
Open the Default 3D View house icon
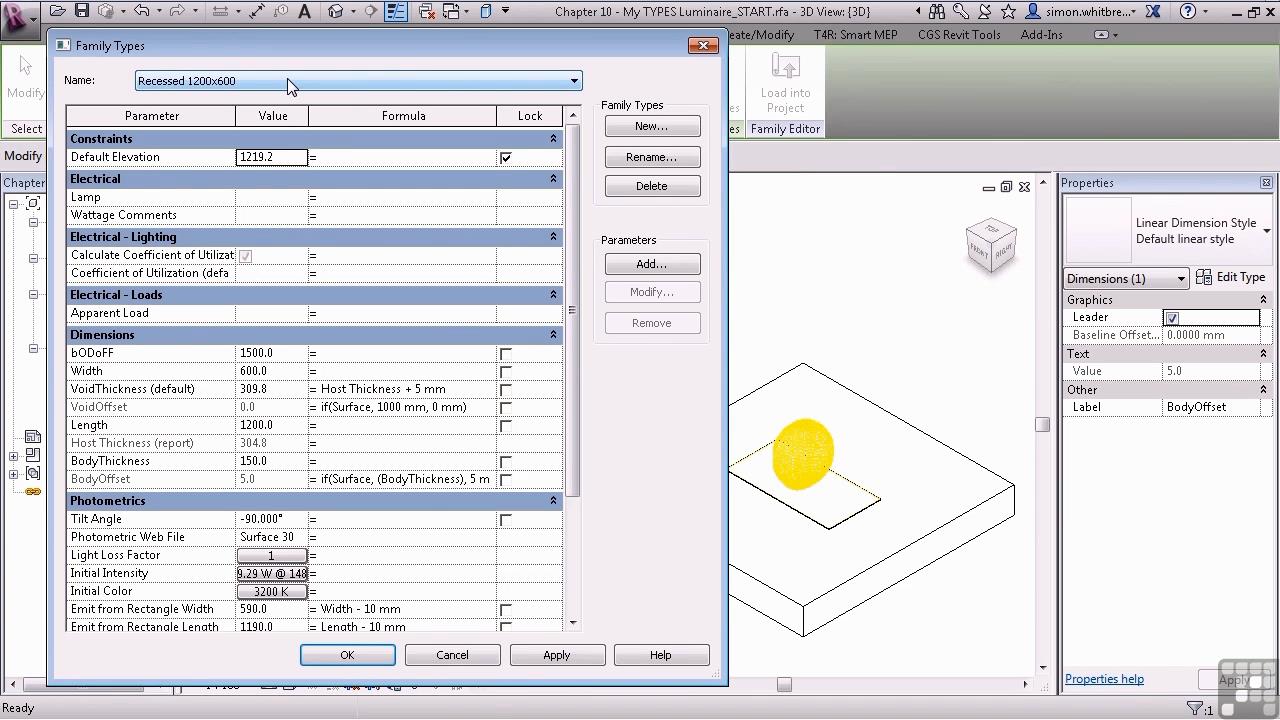click(x=335, y=11)
